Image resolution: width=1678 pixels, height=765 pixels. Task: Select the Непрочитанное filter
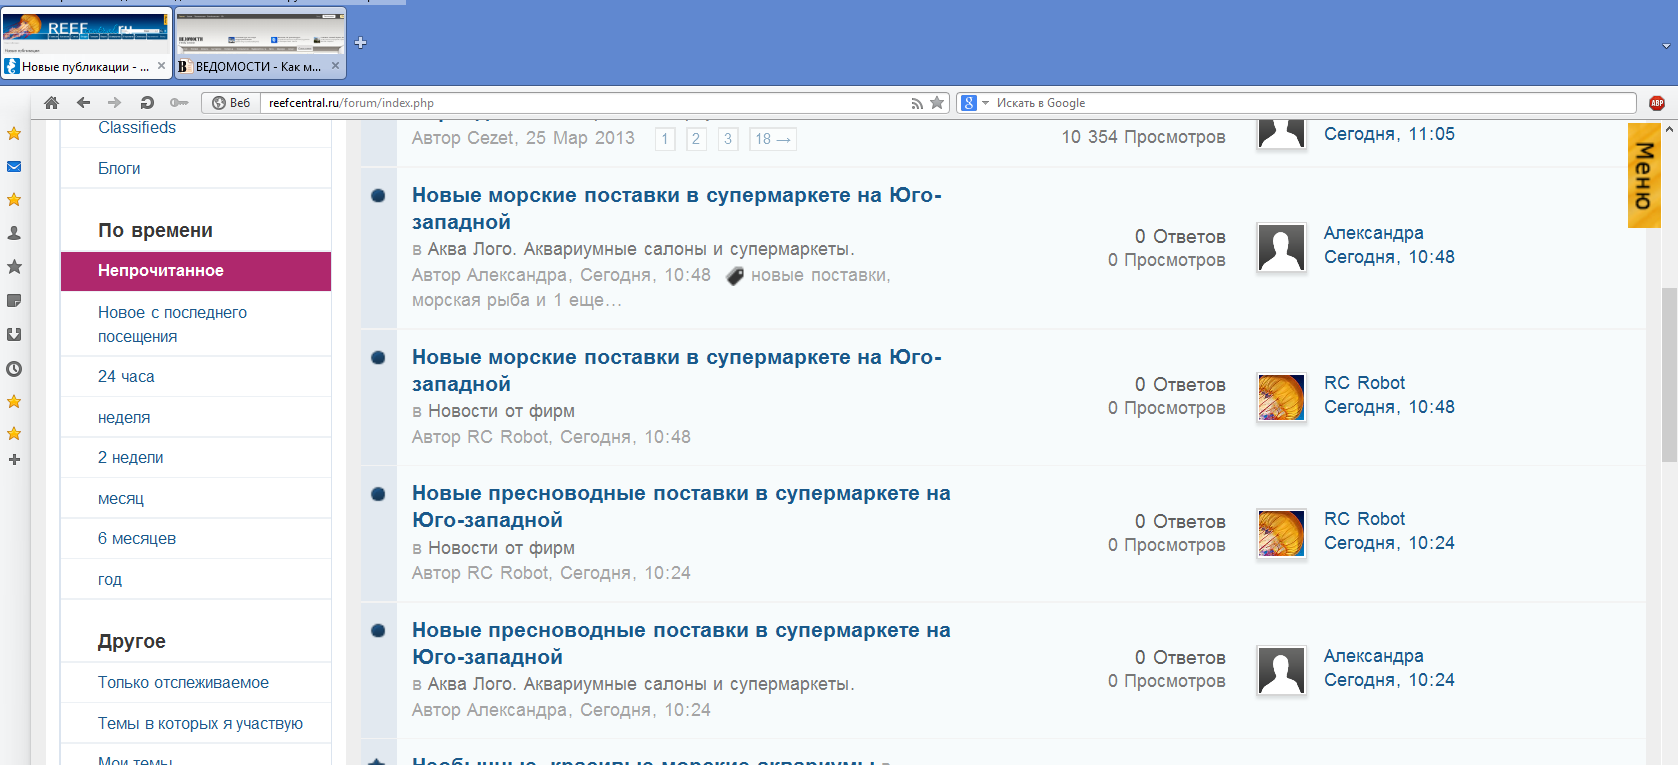(x=196, y=271)
